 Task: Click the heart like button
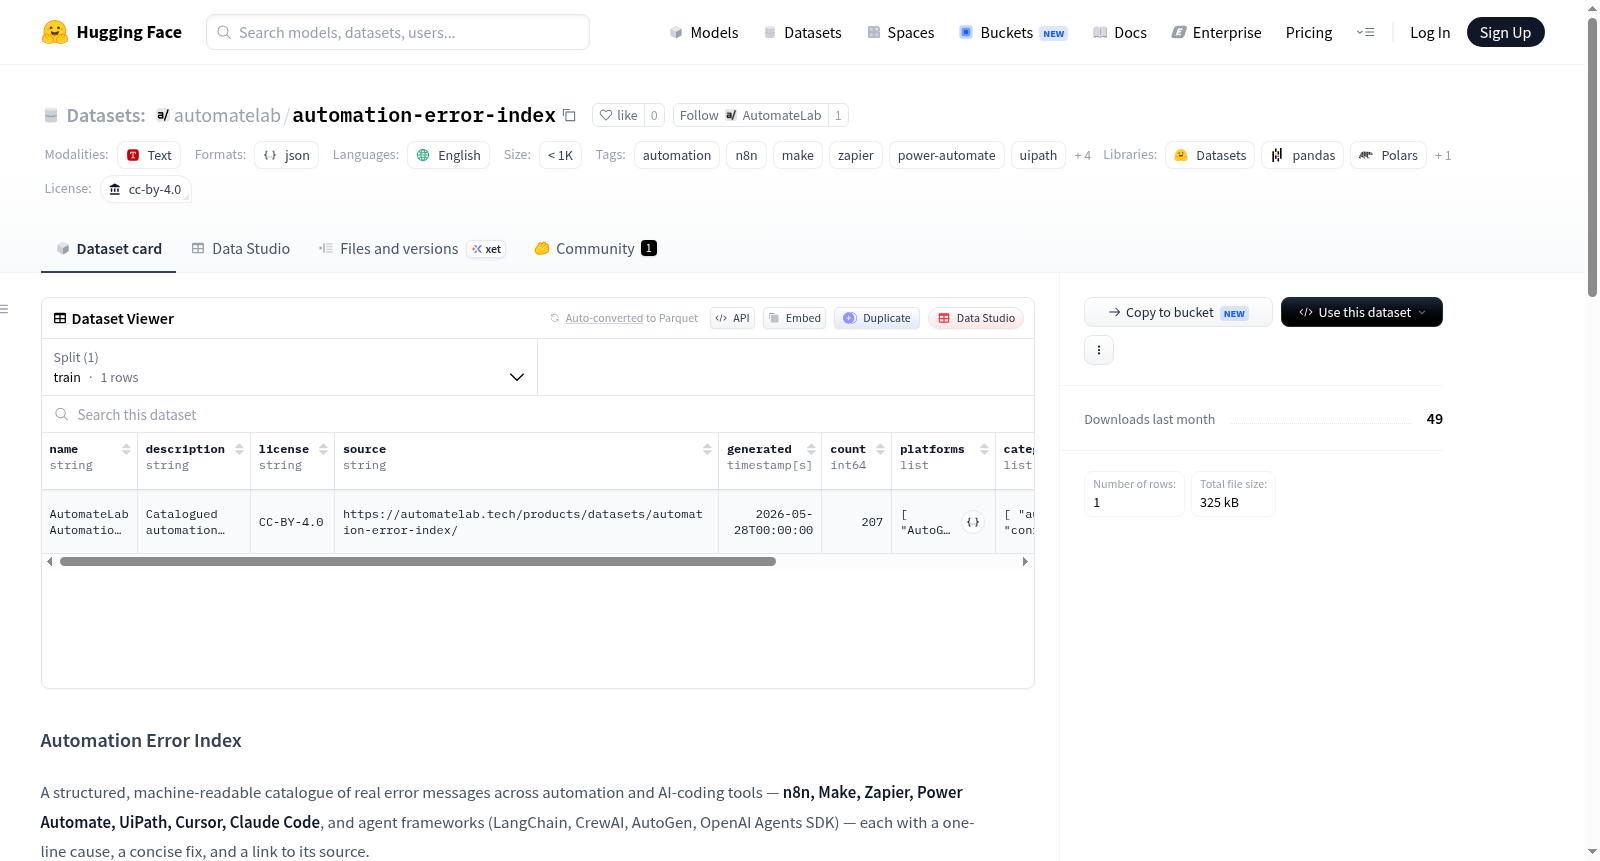click(618, 115)
